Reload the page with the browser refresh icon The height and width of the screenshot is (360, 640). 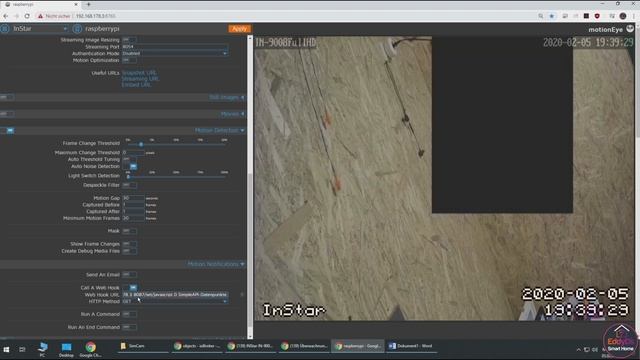click(x=27, y=16)
